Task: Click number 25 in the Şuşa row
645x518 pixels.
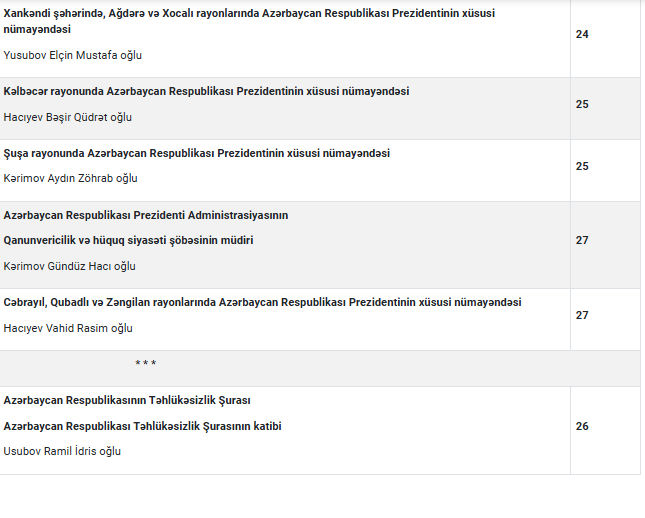Action: click(582, 166)
